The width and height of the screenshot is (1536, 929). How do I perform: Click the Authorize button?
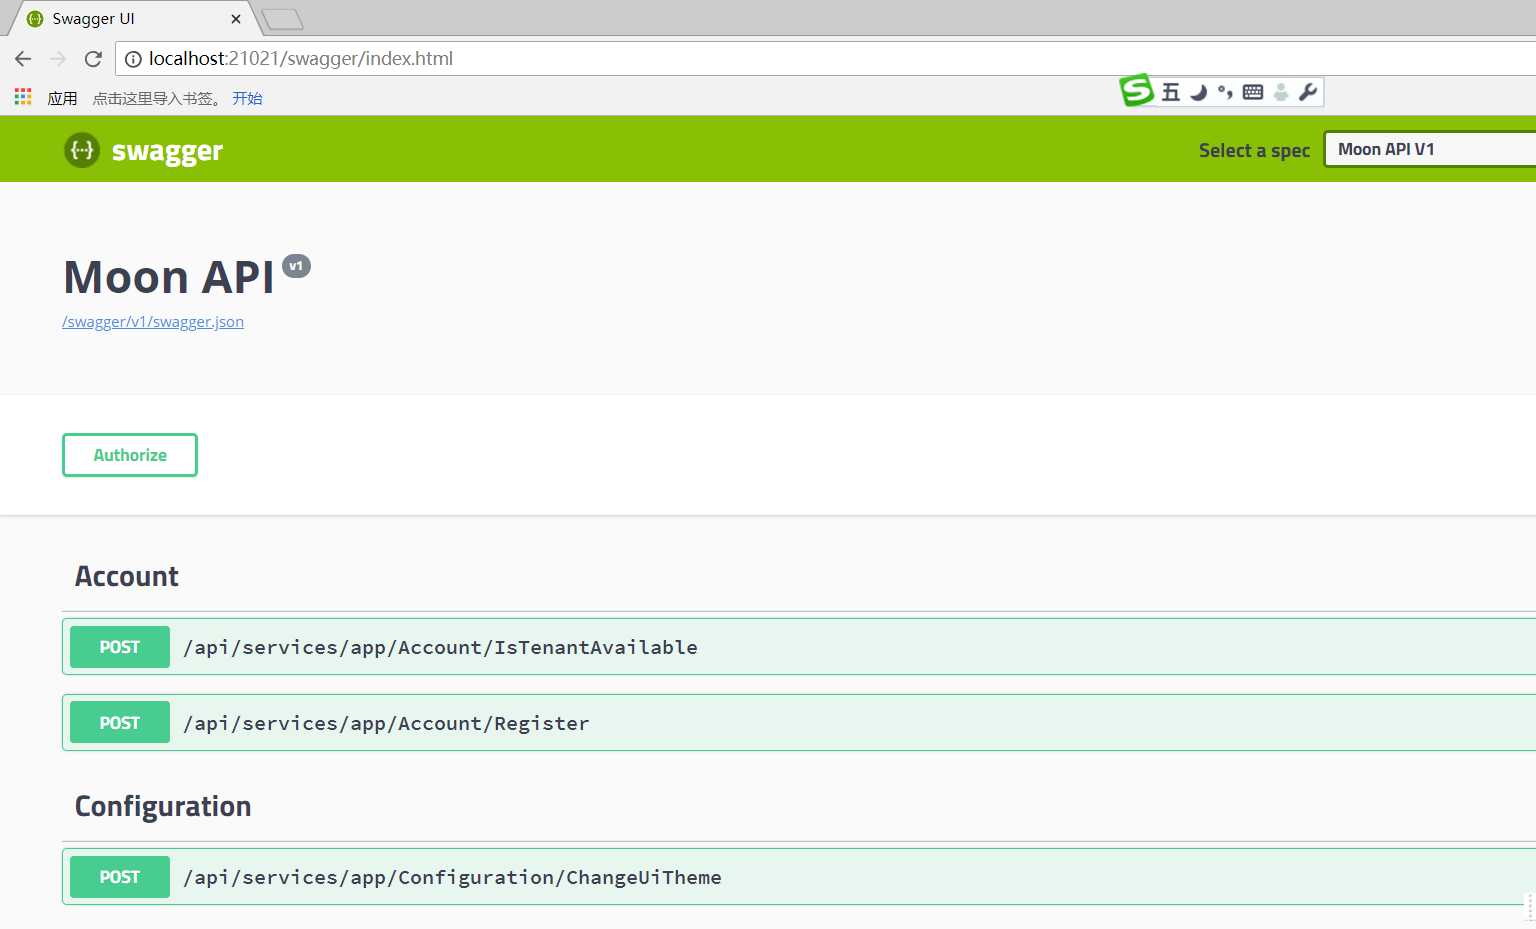point(130,455)
